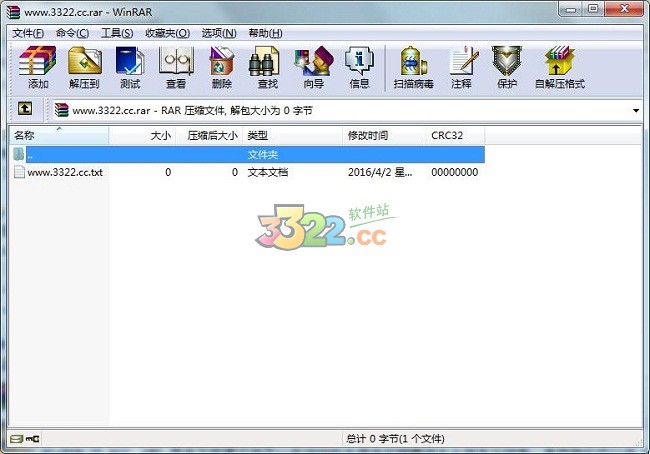The width and height of the screenshot is (650, 454).
Task: Click the WinRAR title bar books icon
Action: pyautogui.click(x=13, y=12)
